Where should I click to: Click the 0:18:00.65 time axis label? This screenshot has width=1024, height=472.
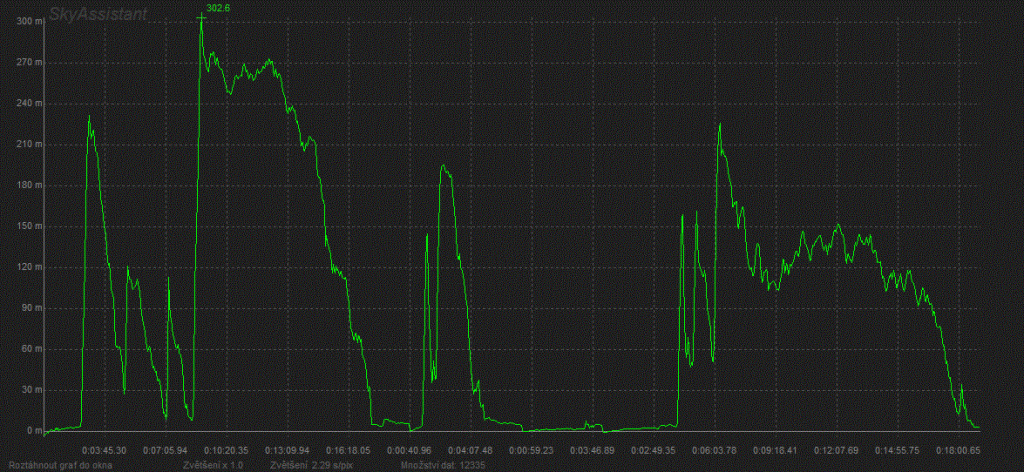959,450
